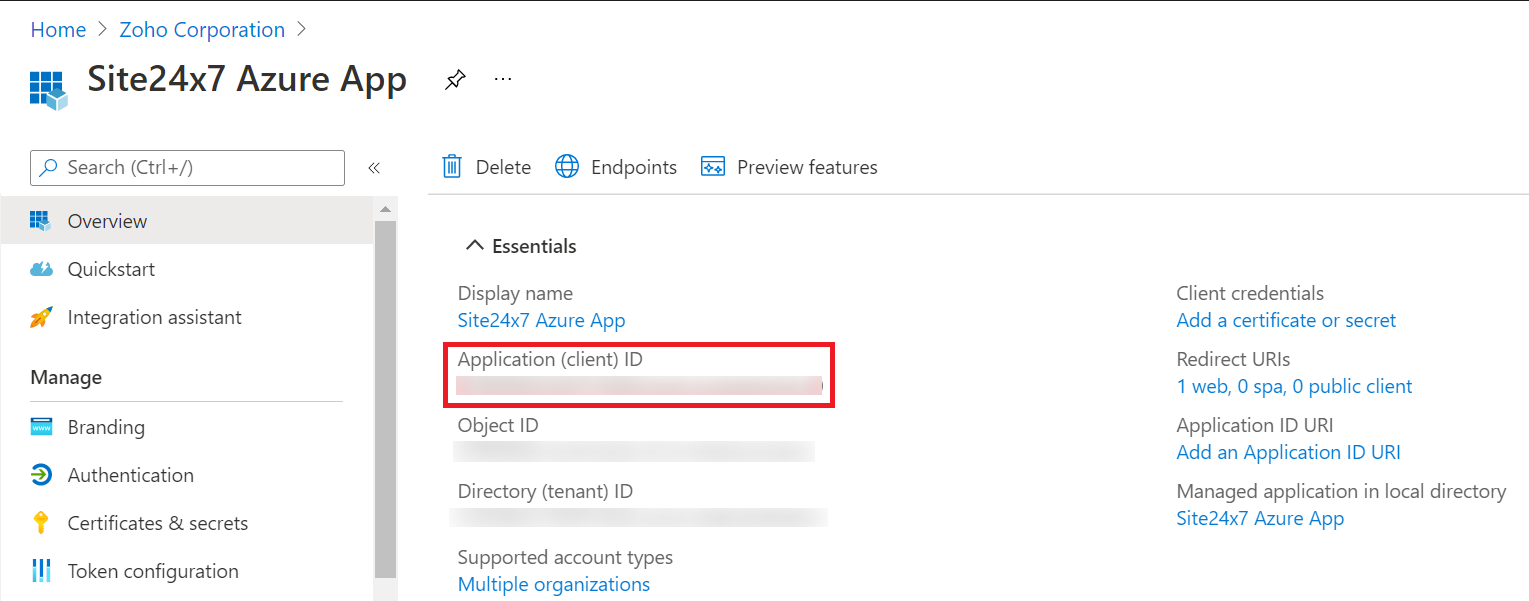Image resolution: width=1529 pixels, height=601 pixels.
Task: Click the Delete trash icon
Action: (x=452, y=167)
